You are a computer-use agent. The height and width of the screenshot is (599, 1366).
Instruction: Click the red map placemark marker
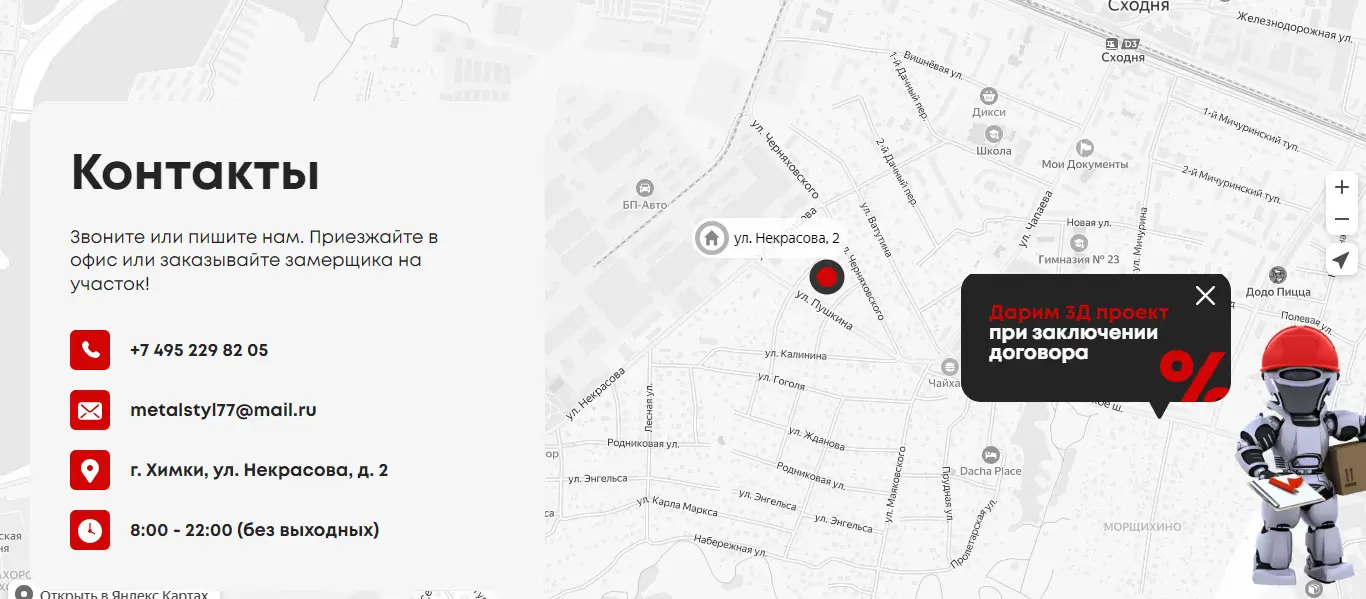pos(826,276)
